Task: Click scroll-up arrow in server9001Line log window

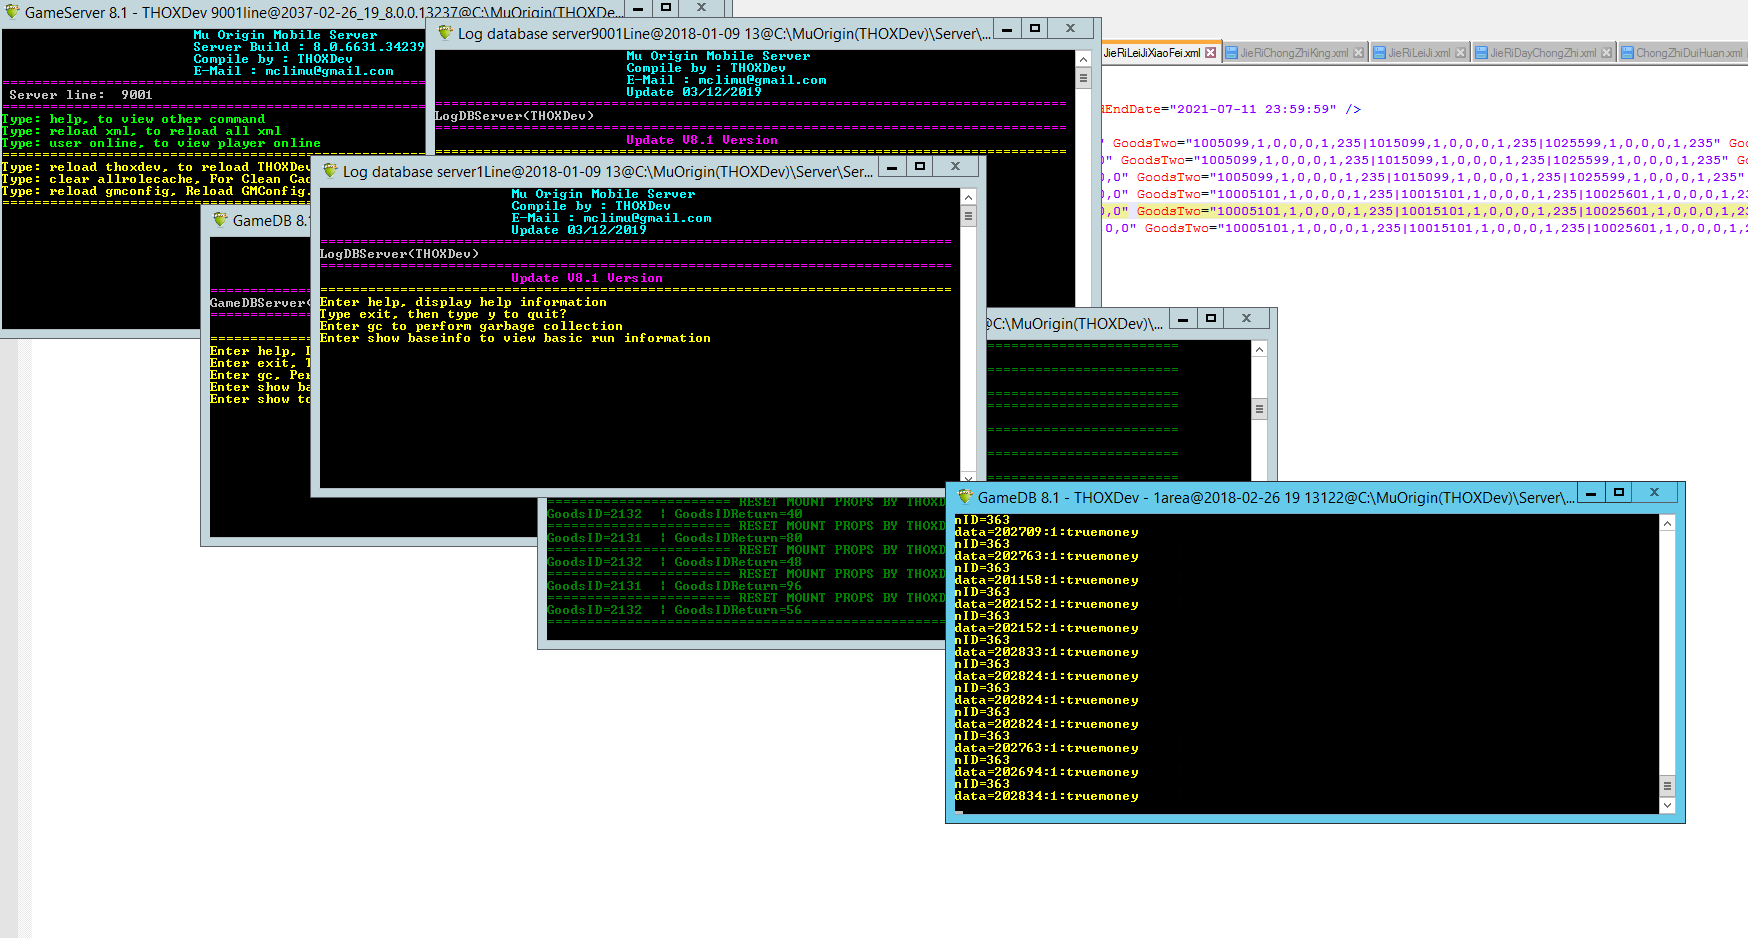Action: (x=1083, y=59)
